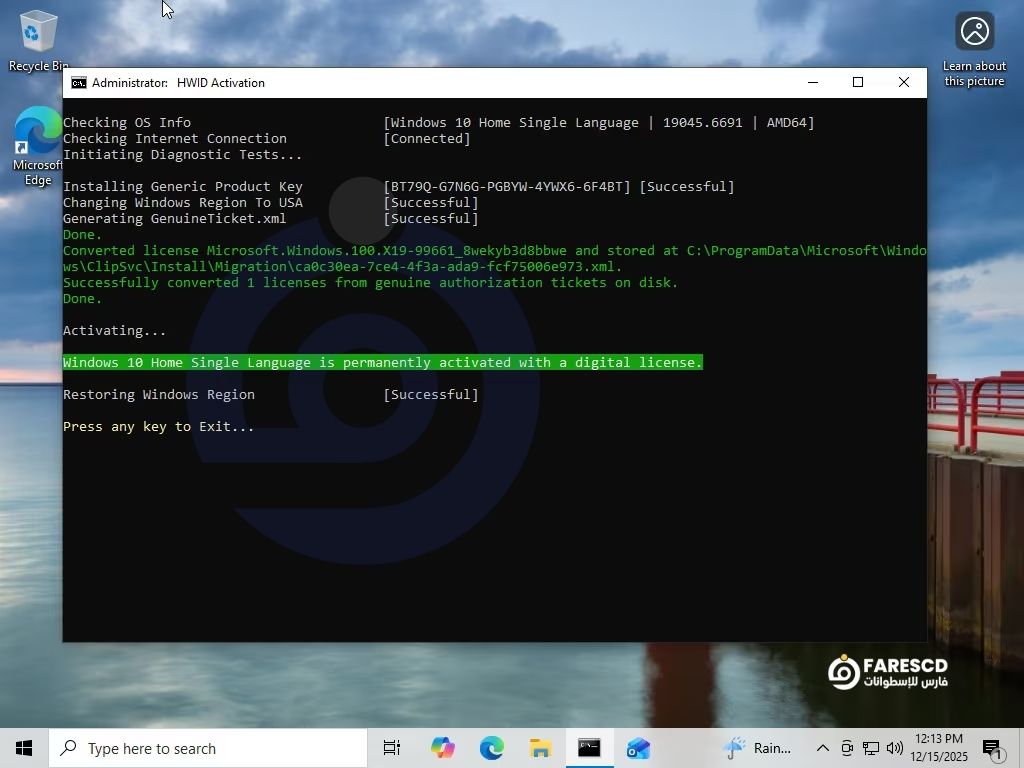This screenshot has width=1024, height=768.
Task: Open File Explorer from the taskbar
Action: coord(540,748)
